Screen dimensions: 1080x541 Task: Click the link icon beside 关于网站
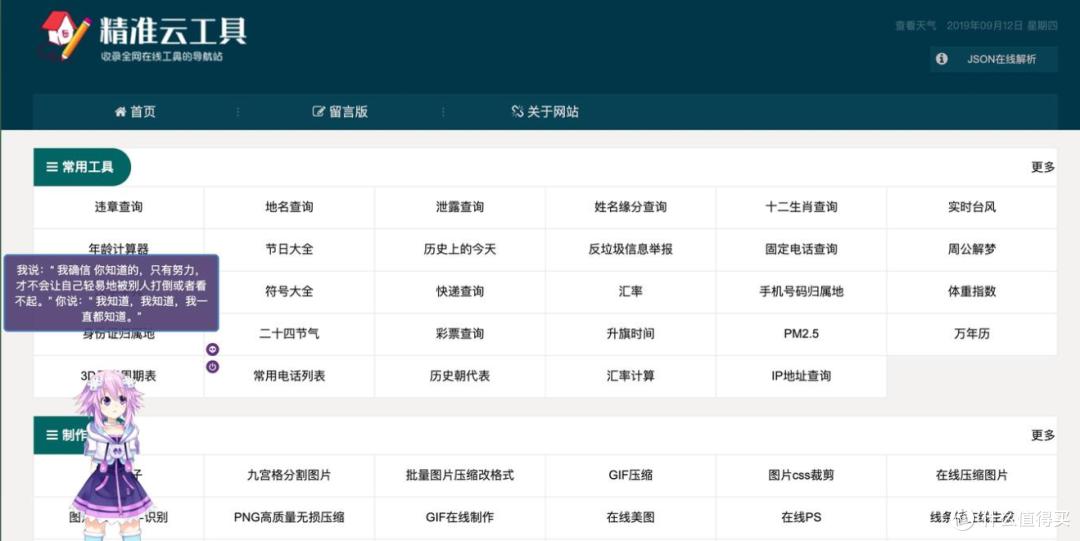(517, 112)
